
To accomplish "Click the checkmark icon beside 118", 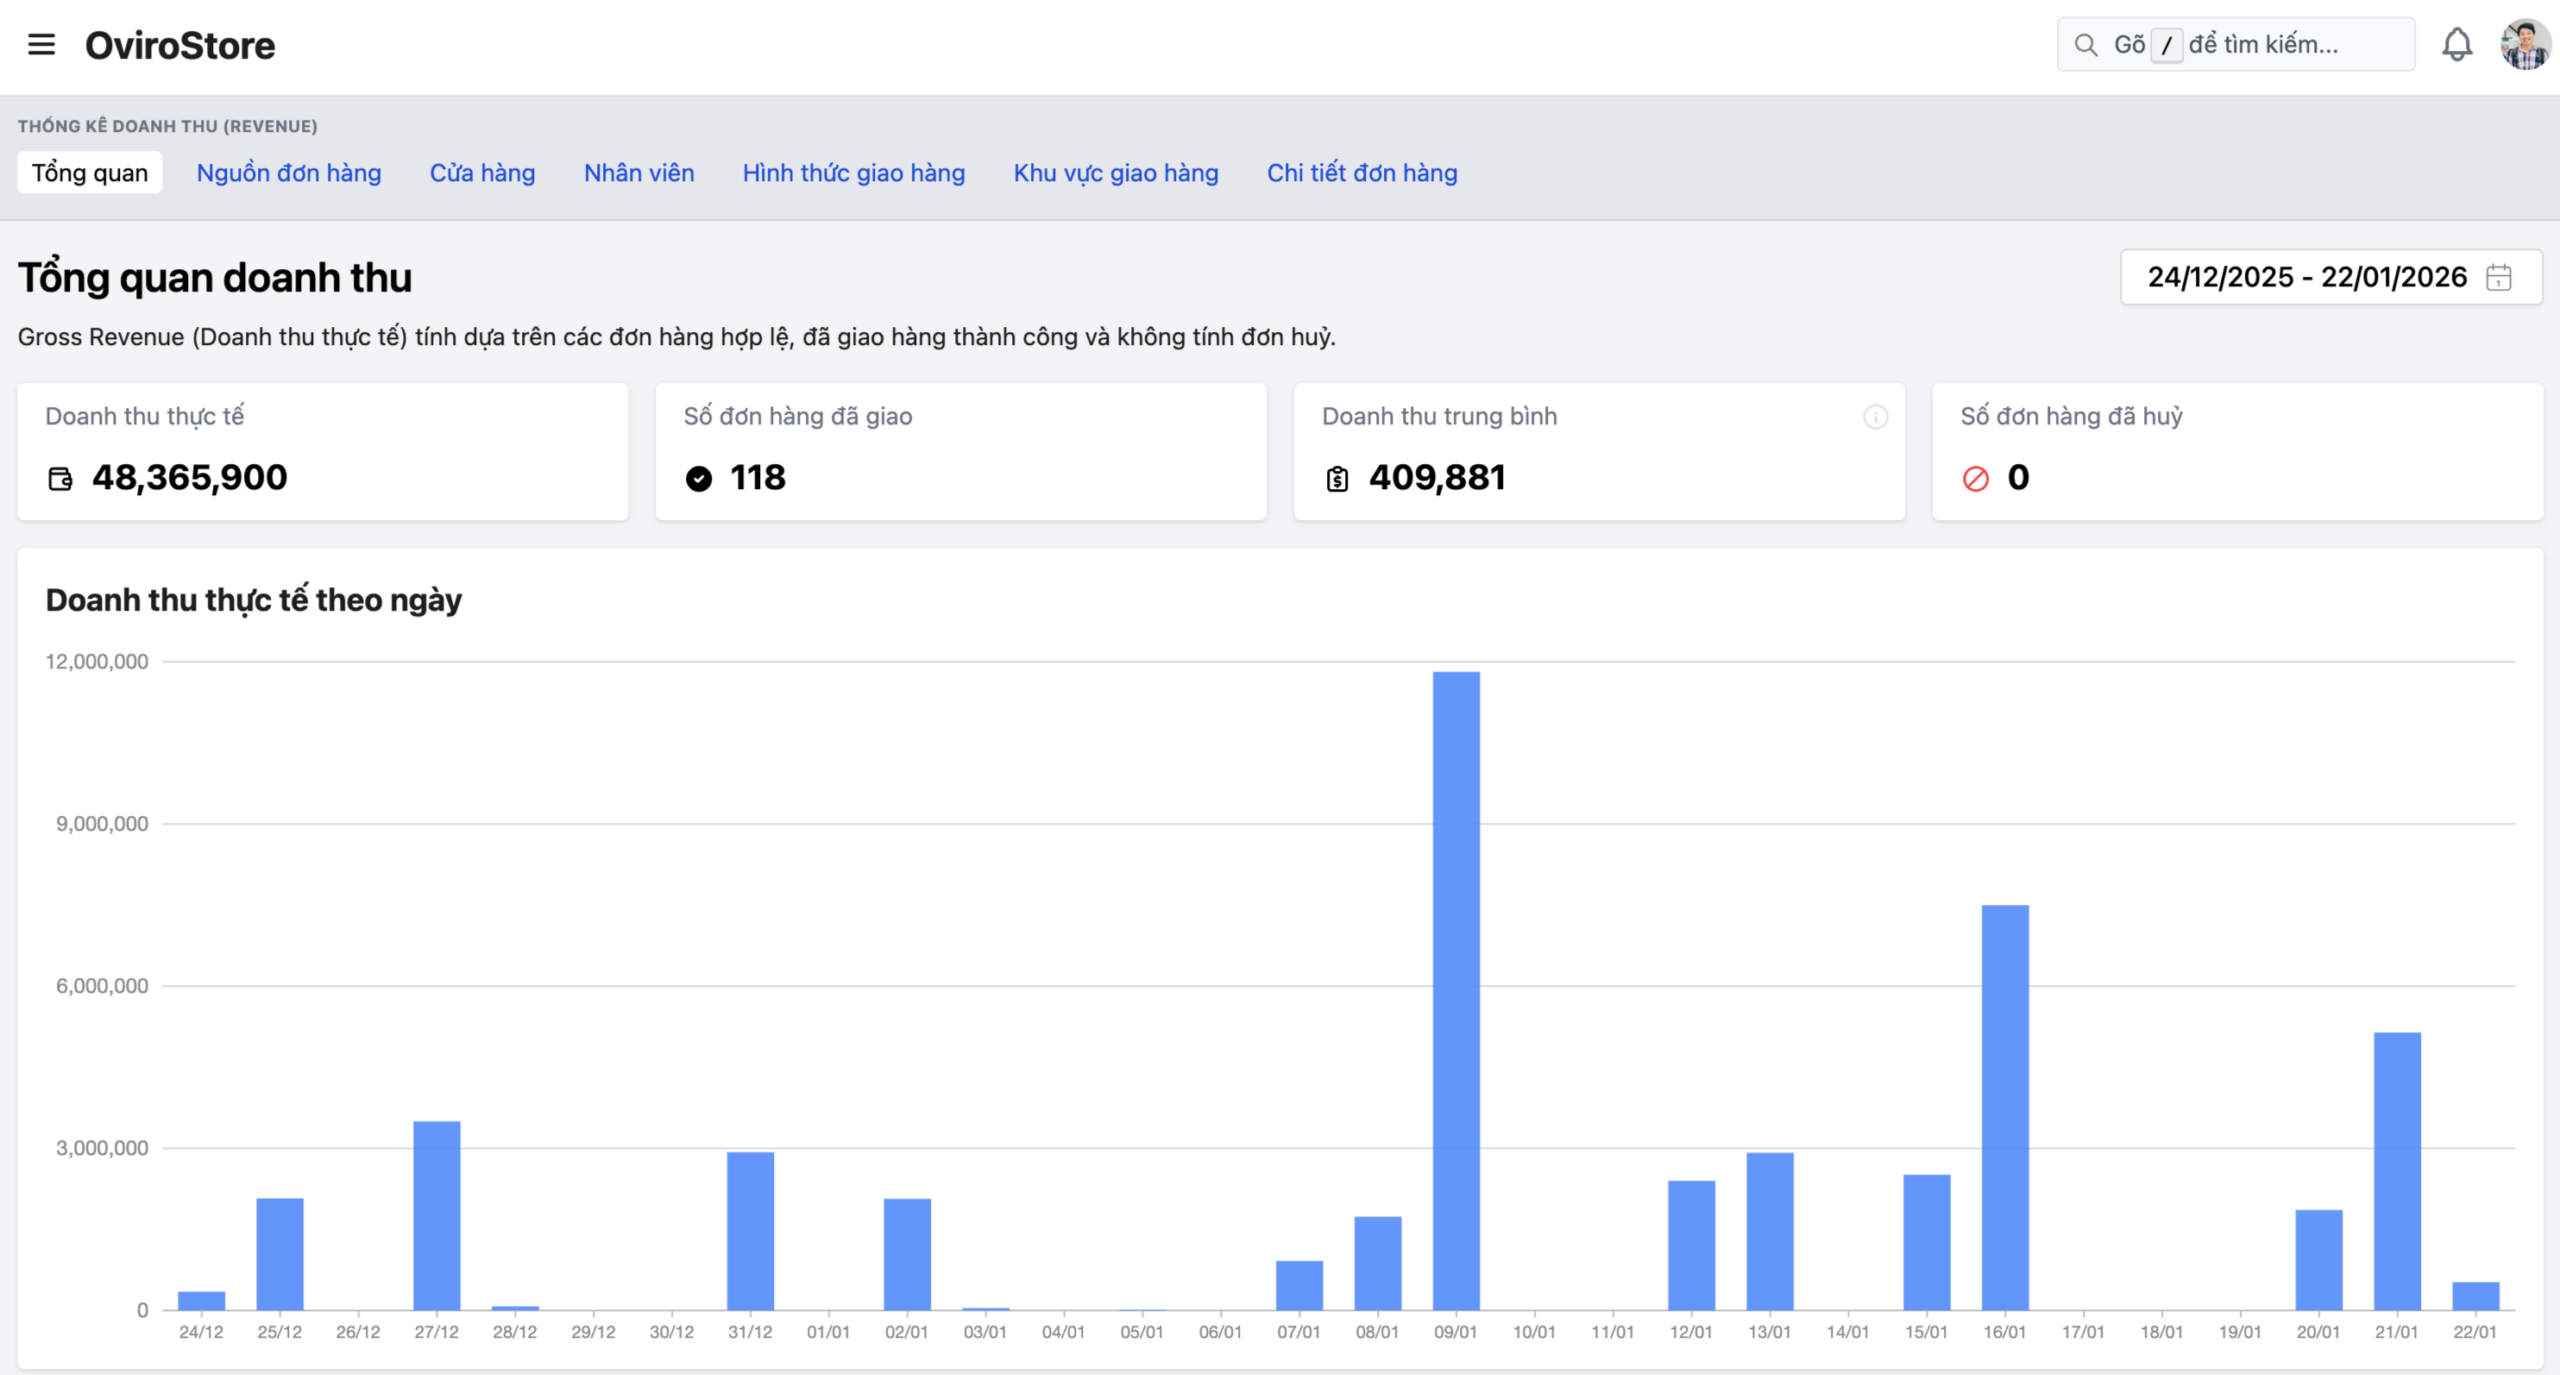I will pyautogui.click(x=699, y=479).
